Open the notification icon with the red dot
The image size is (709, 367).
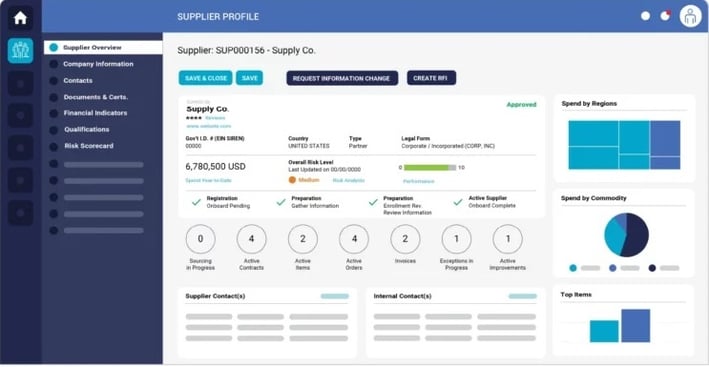665,16
